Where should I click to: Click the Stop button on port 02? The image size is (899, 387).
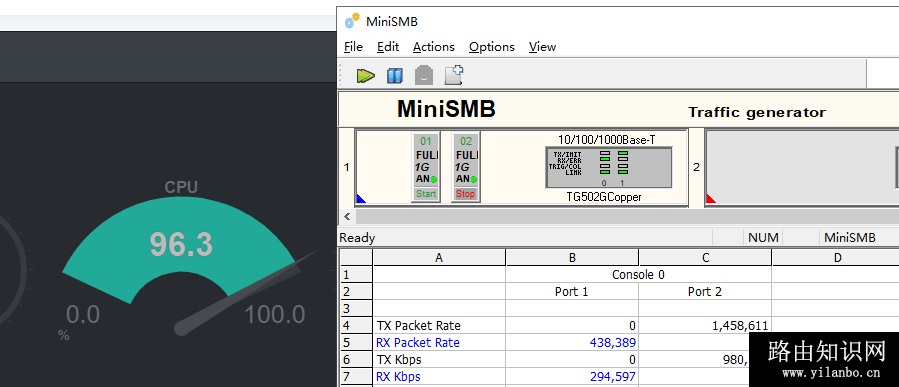point(466,194)
